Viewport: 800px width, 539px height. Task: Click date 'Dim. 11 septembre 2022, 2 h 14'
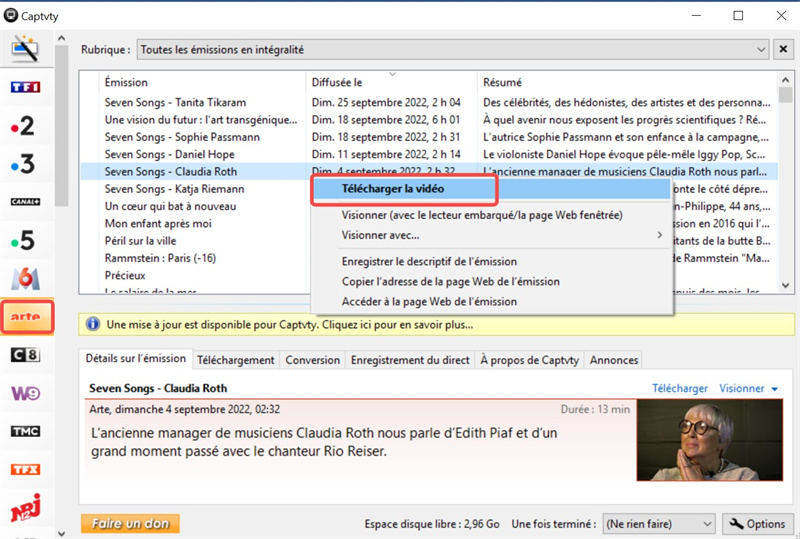(x=386, y=154)
